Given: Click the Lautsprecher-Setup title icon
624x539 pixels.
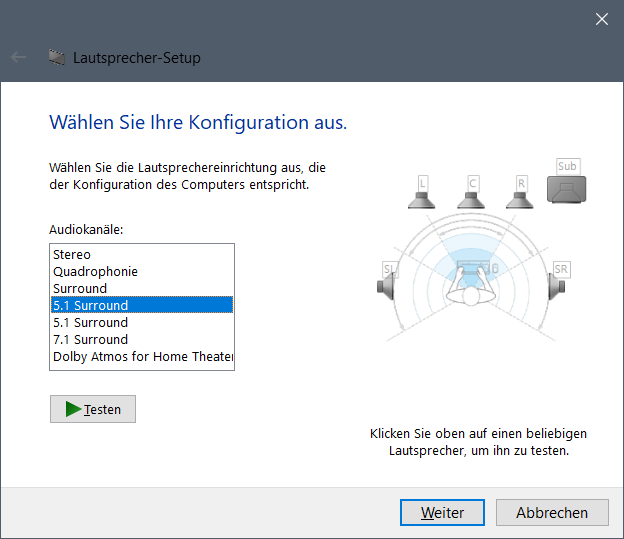Looking at the screenshot, I should (x=57, y=57).
